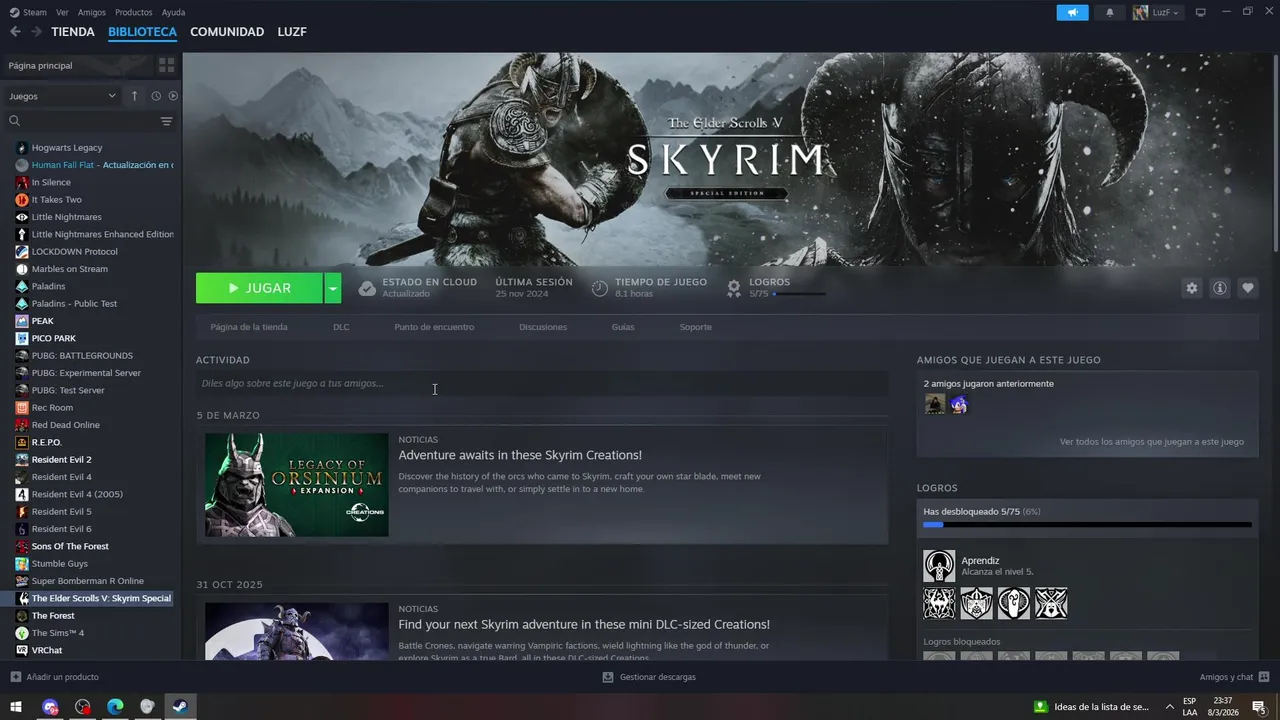Click the Hogwarts Legacy game icon
The image size is (1280, 720).
(x=22, y=148)
